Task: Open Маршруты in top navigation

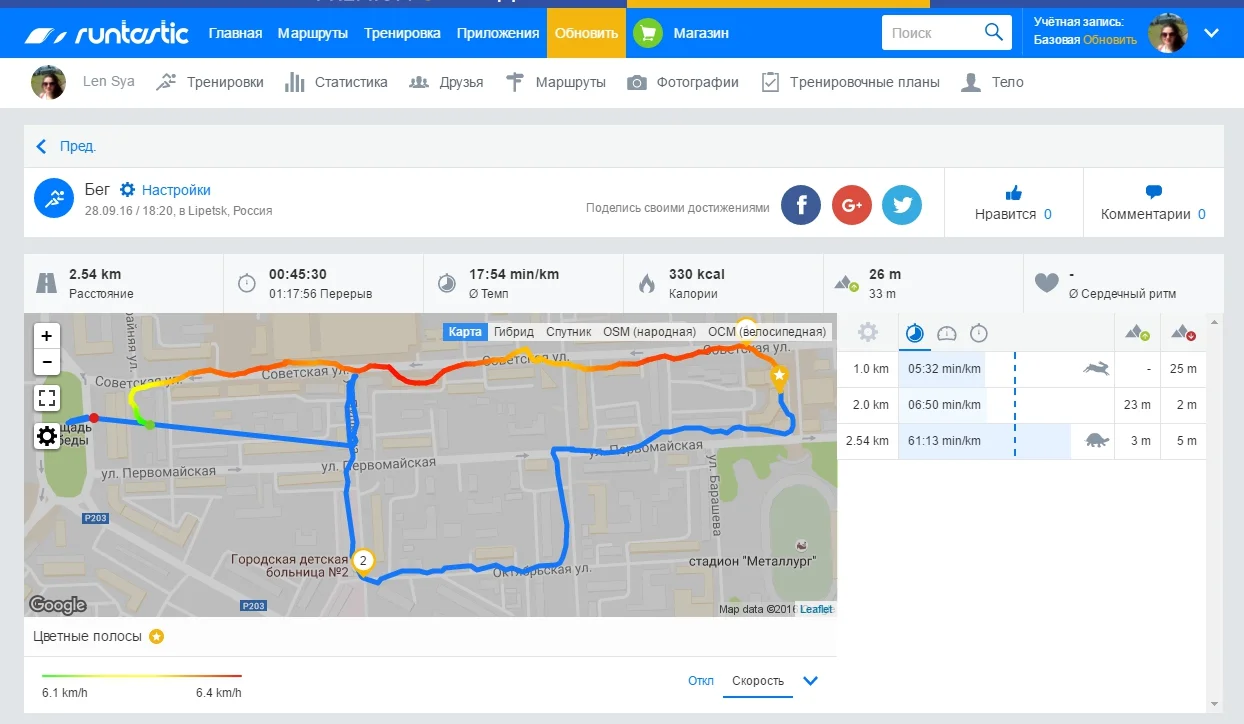Action: (x=313, y=33)
